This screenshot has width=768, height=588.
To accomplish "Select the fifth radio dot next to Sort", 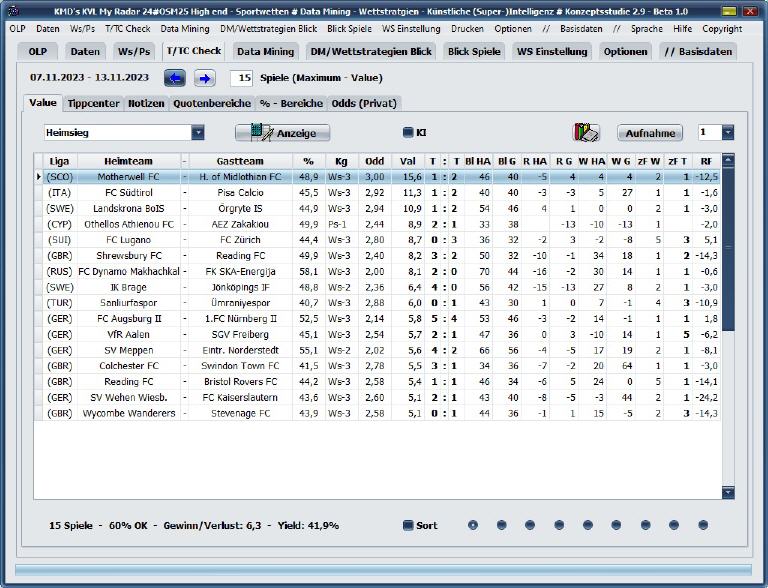I will click(588, 525).
